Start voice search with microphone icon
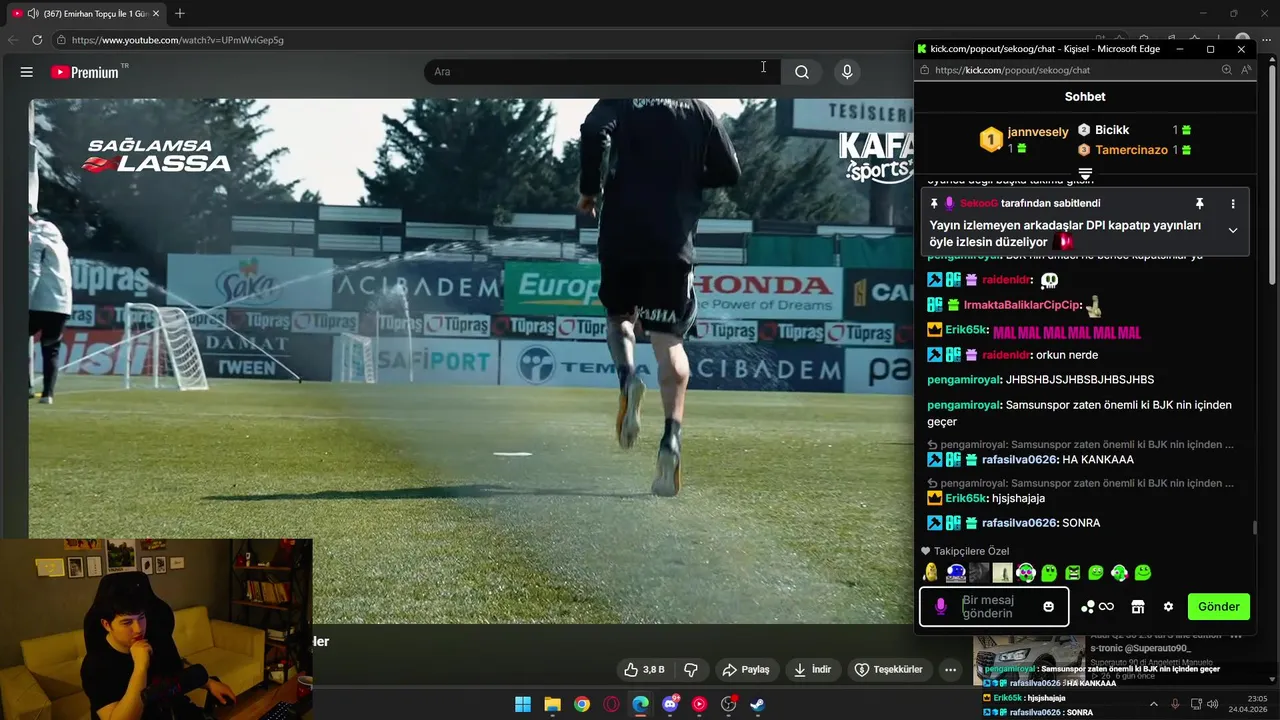Image resolution: width=1280 pixels, height=720 pixels. (x=847, y=72)
